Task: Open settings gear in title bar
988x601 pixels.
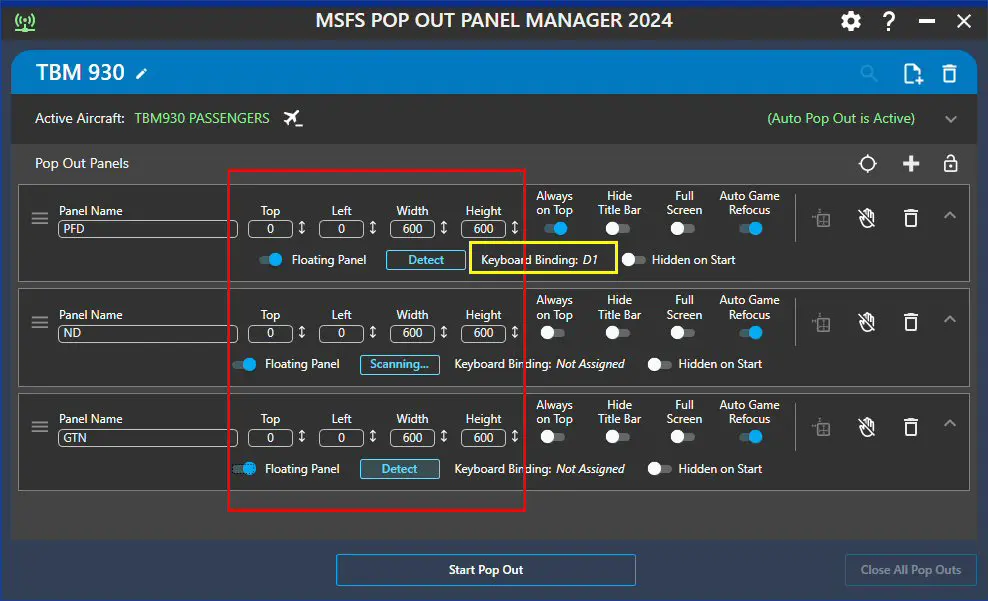Action: pos(851,21)
